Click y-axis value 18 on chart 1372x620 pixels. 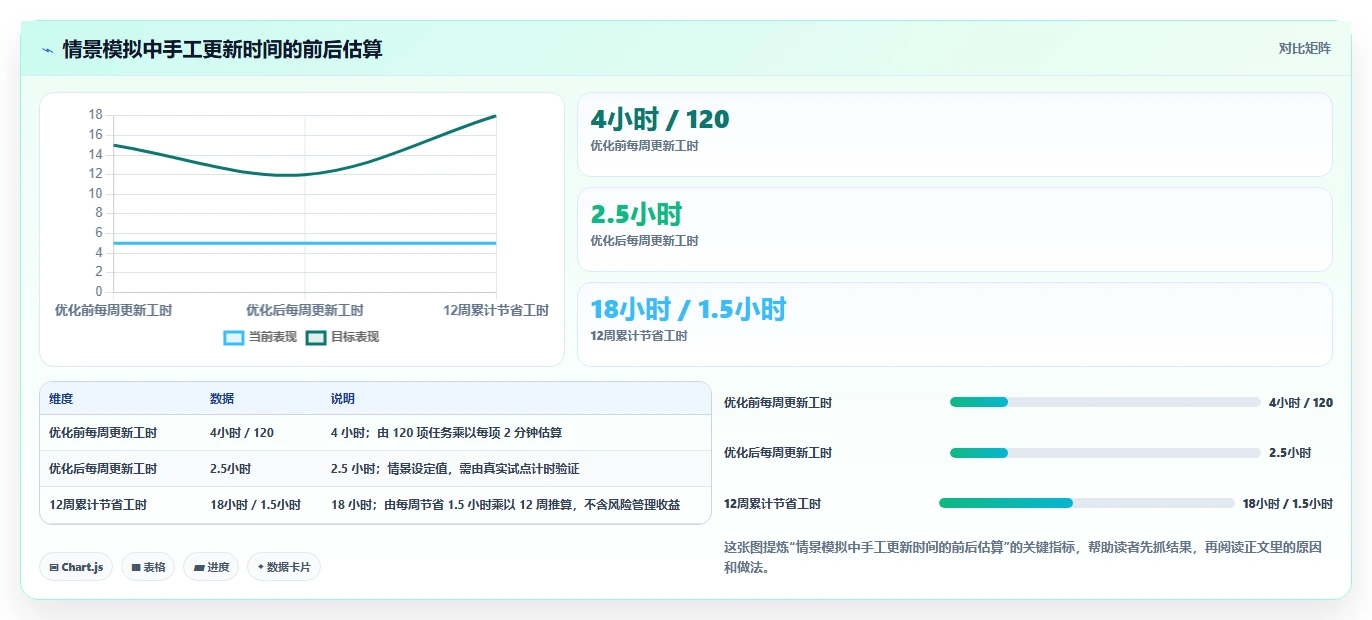click(95, 115)
